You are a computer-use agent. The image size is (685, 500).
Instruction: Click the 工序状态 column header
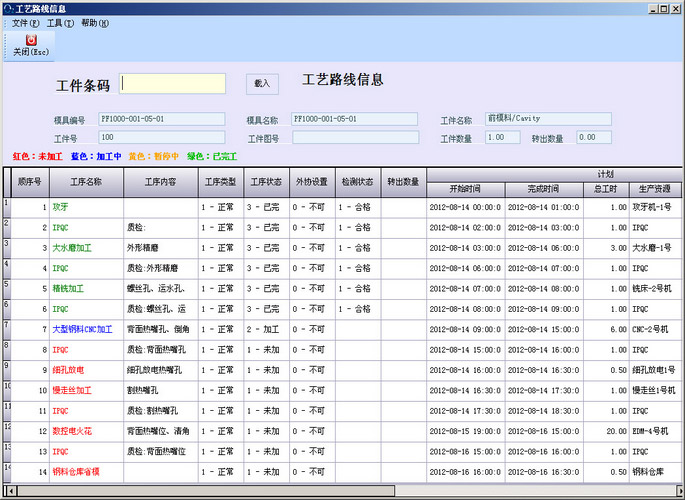pos(265,182)
